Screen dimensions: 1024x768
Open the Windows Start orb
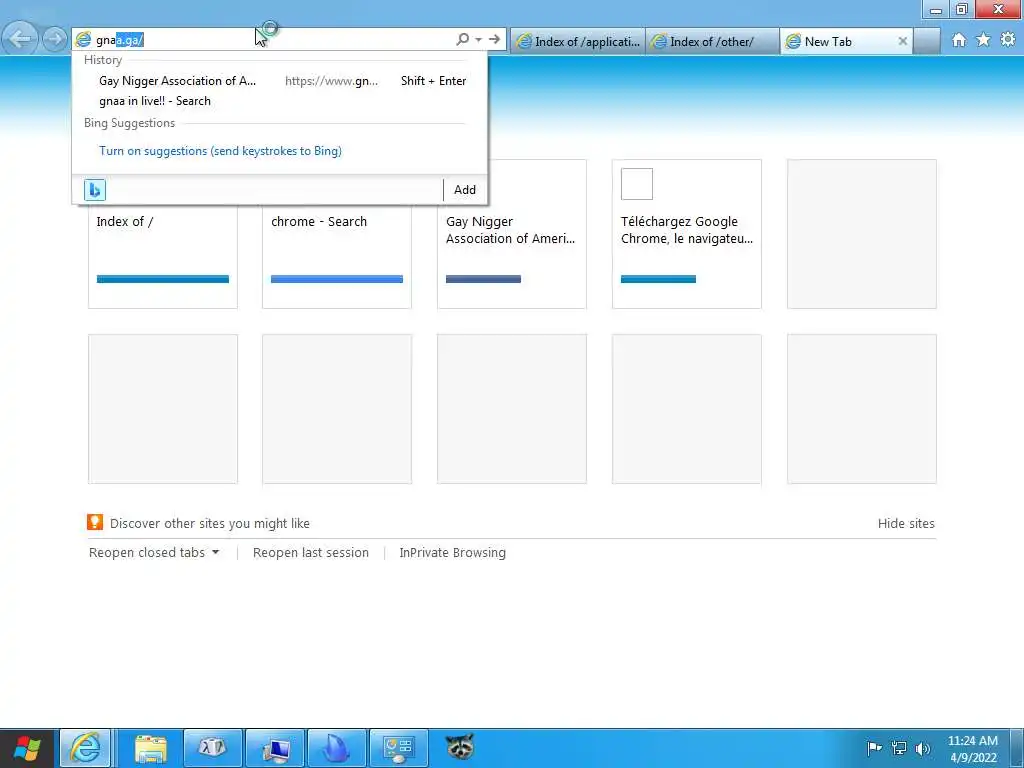click(27, 748)
